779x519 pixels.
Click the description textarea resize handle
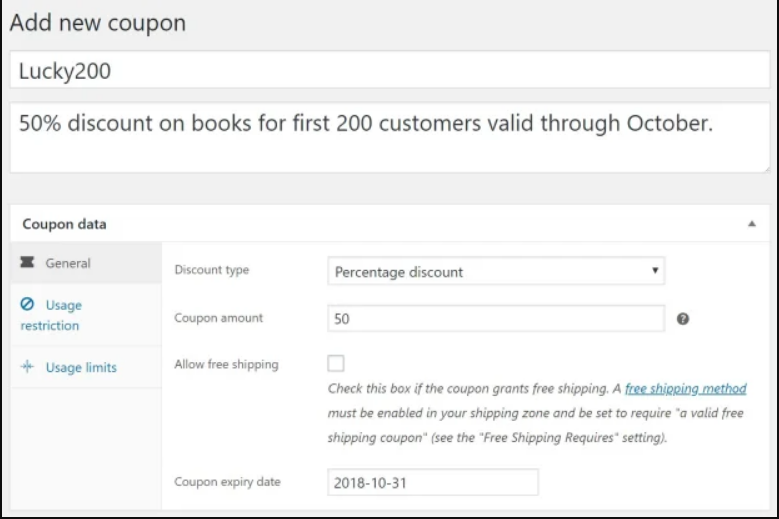point(765,167)
